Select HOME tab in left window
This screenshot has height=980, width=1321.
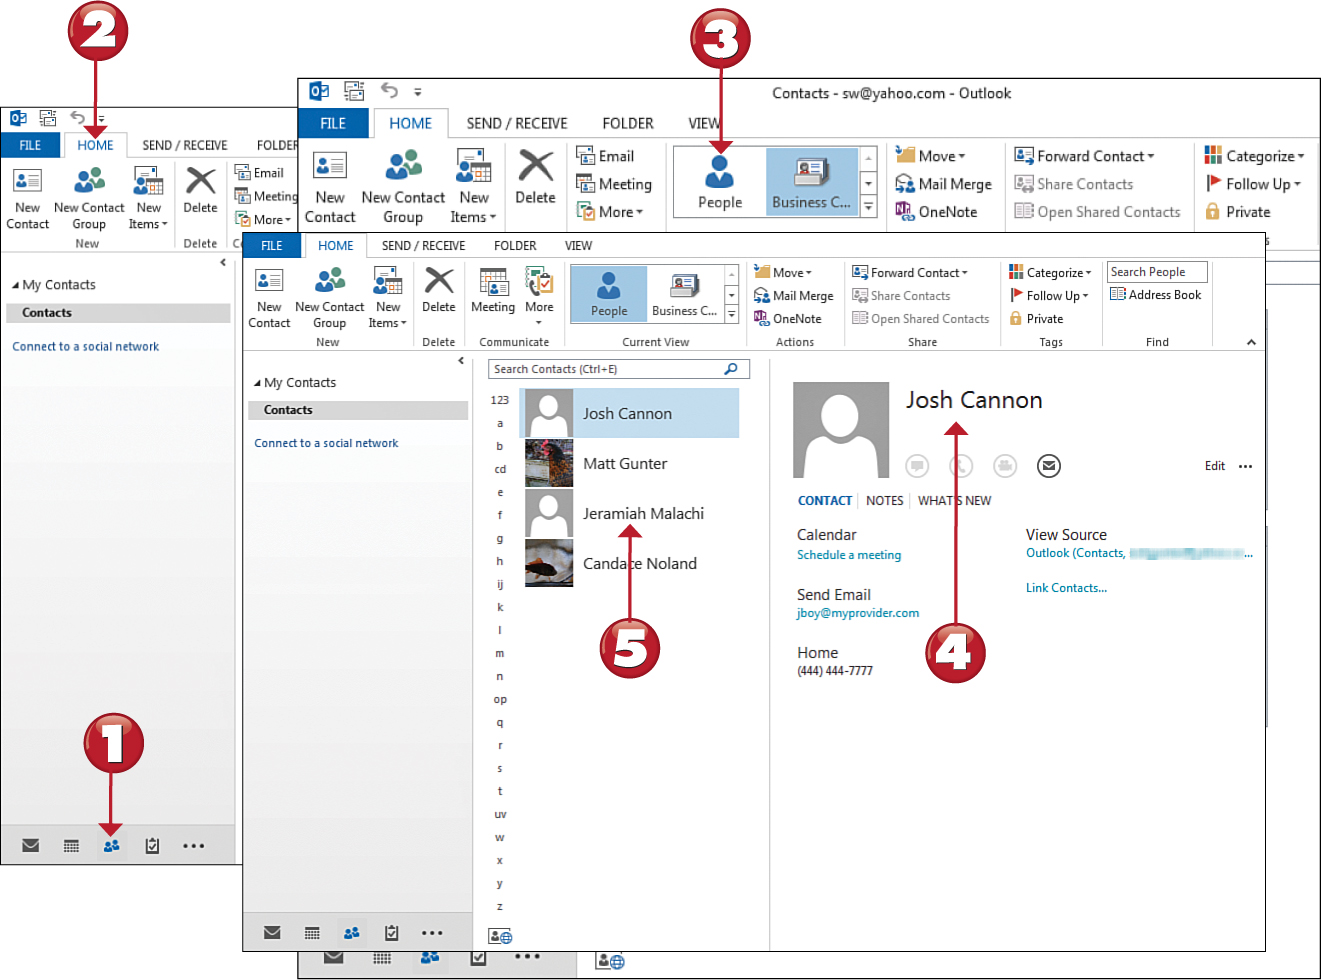pyautogui.click(x=96, y=145)
